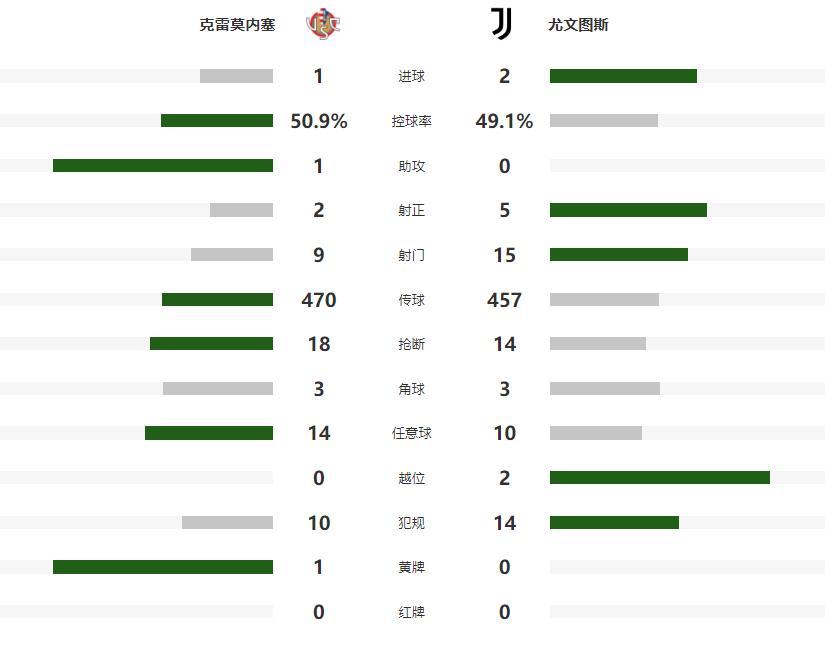The height and width of the screenshot is (647, 825).
Task: Click Juventus green shots on target bar
Action: [628, 210]
